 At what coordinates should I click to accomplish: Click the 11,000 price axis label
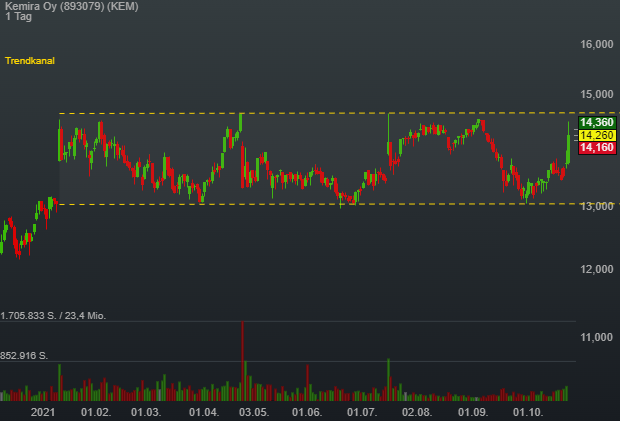[x=597, y=337]
